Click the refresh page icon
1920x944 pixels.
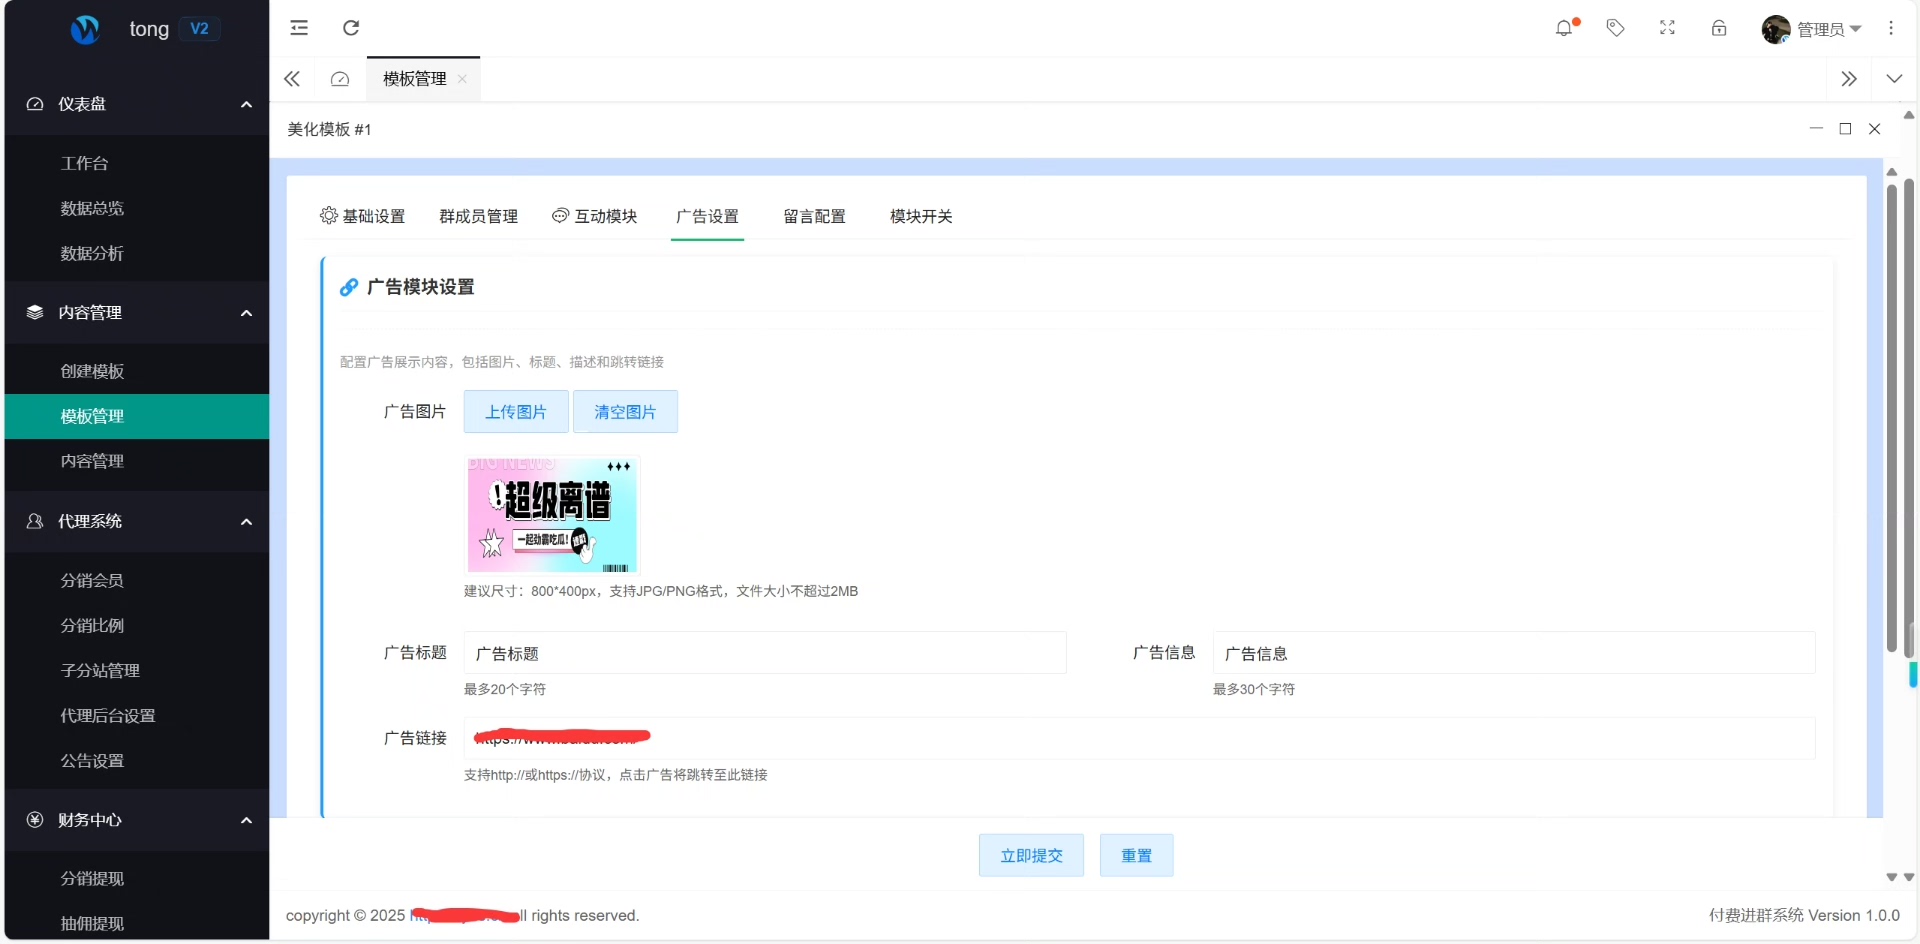(351, 28)
